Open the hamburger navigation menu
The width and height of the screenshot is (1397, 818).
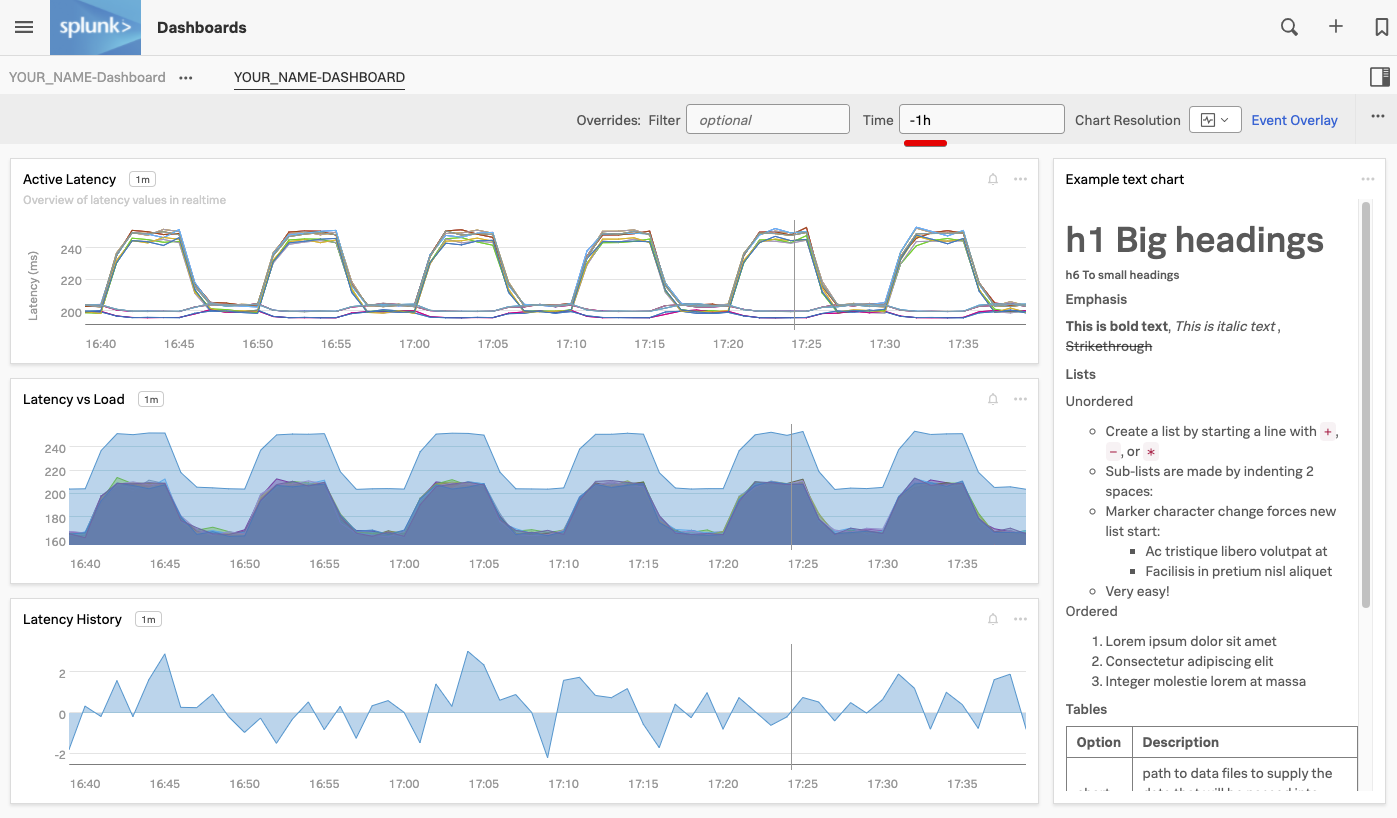click(x=24, y=27)
